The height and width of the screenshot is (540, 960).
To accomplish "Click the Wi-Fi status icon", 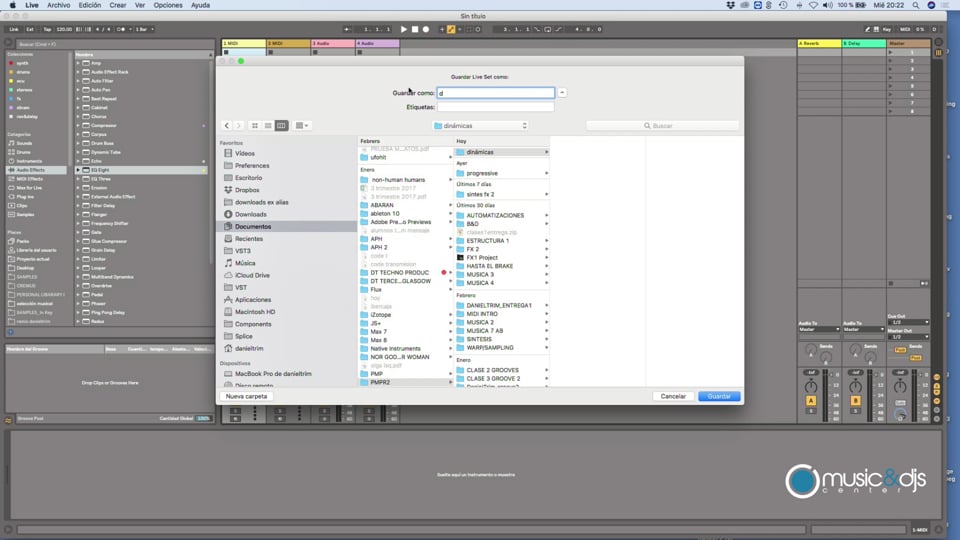I will 813,5.
